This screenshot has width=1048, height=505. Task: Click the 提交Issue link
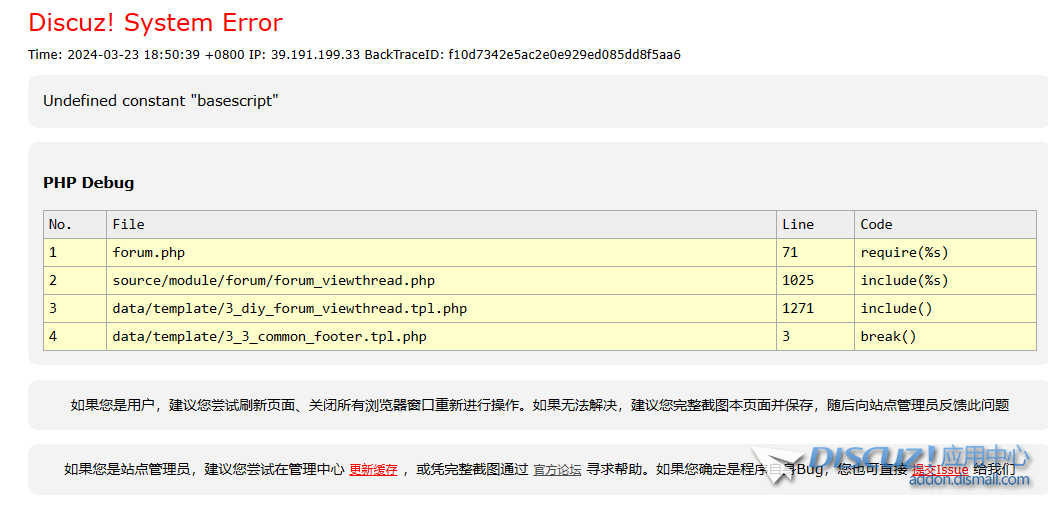[x=939, y=470]
